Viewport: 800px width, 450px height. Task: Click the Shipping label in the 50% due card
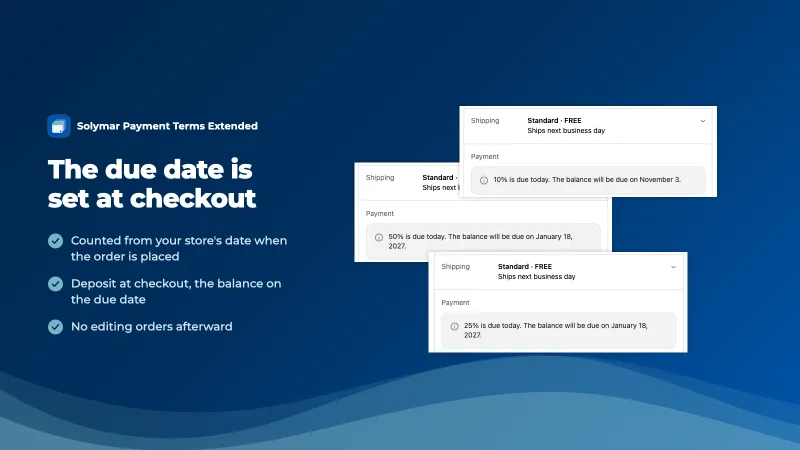380,178
